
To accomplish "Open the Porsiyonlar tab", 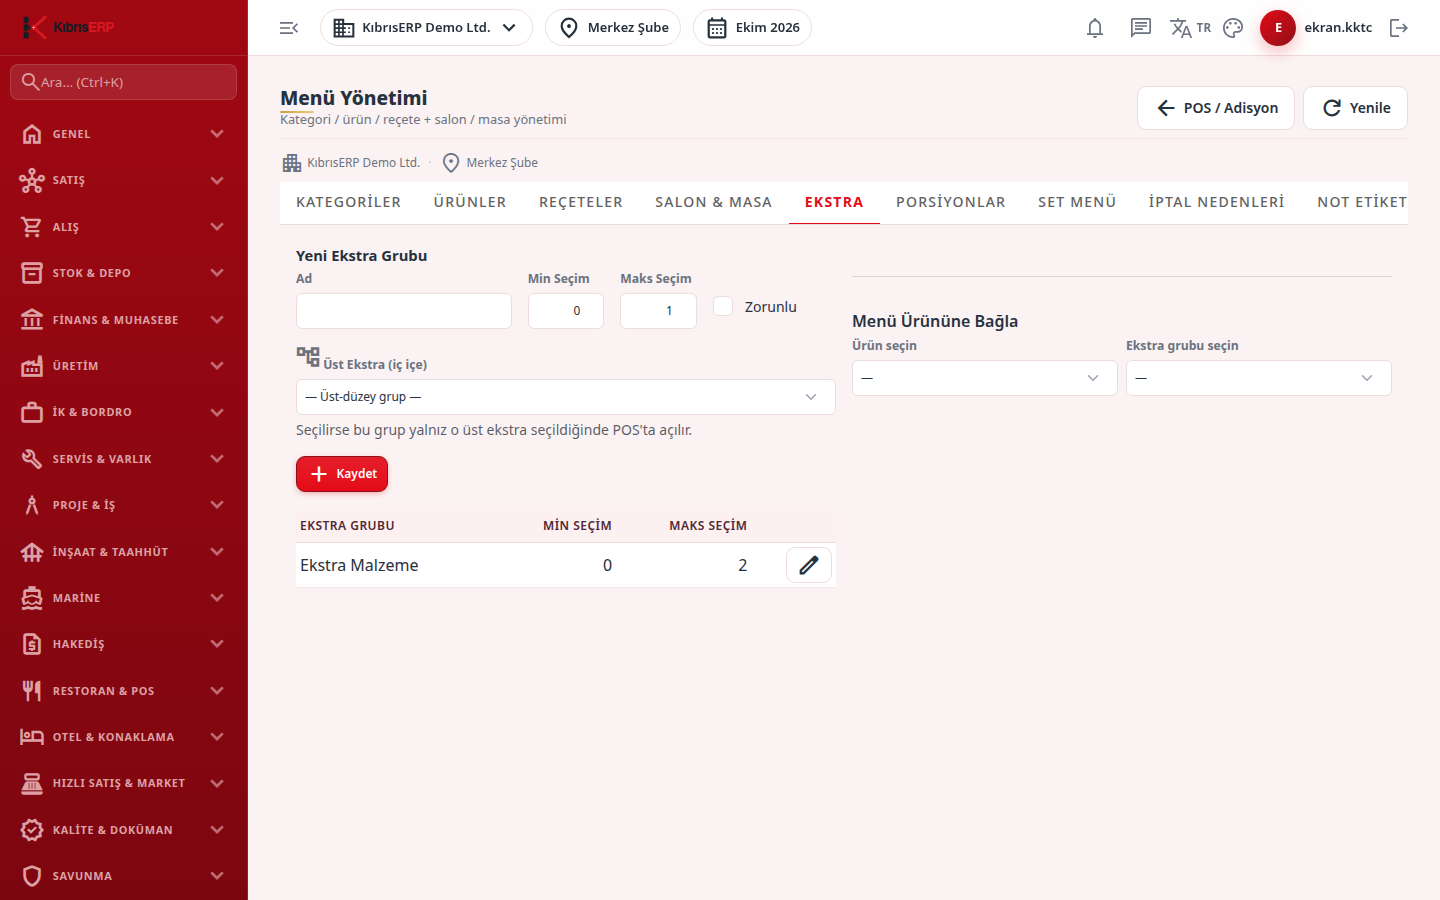I will [951, 202].
